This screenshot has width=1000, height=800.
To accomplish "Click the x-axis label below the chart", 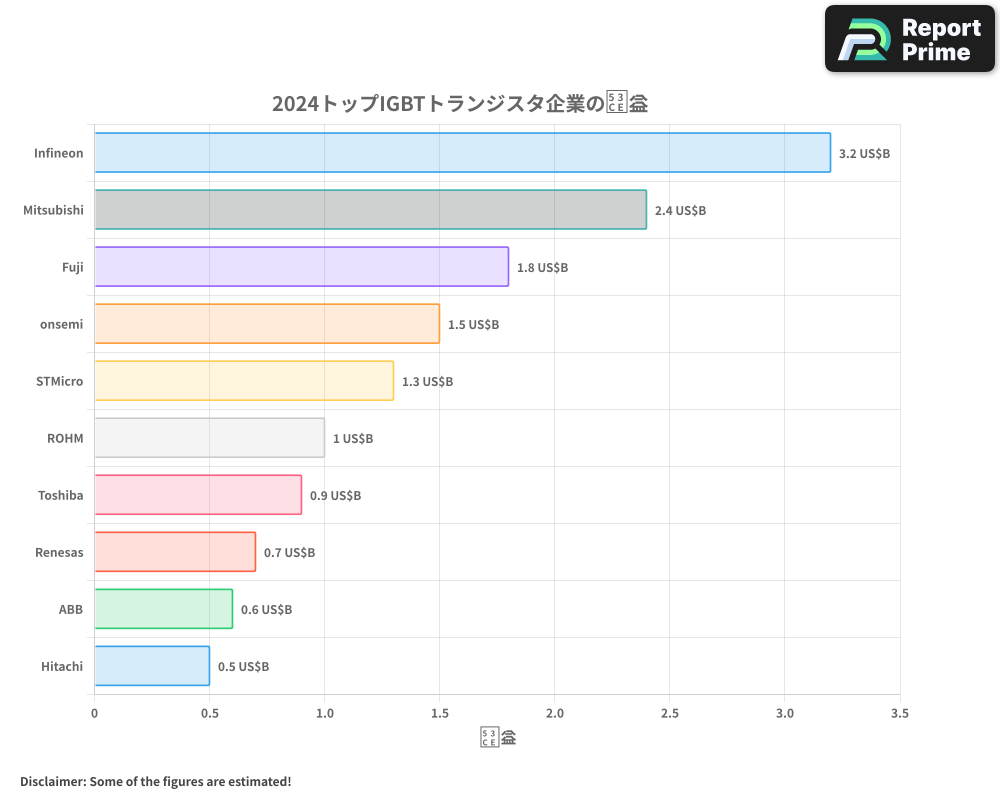I will [x=497, y=736].
